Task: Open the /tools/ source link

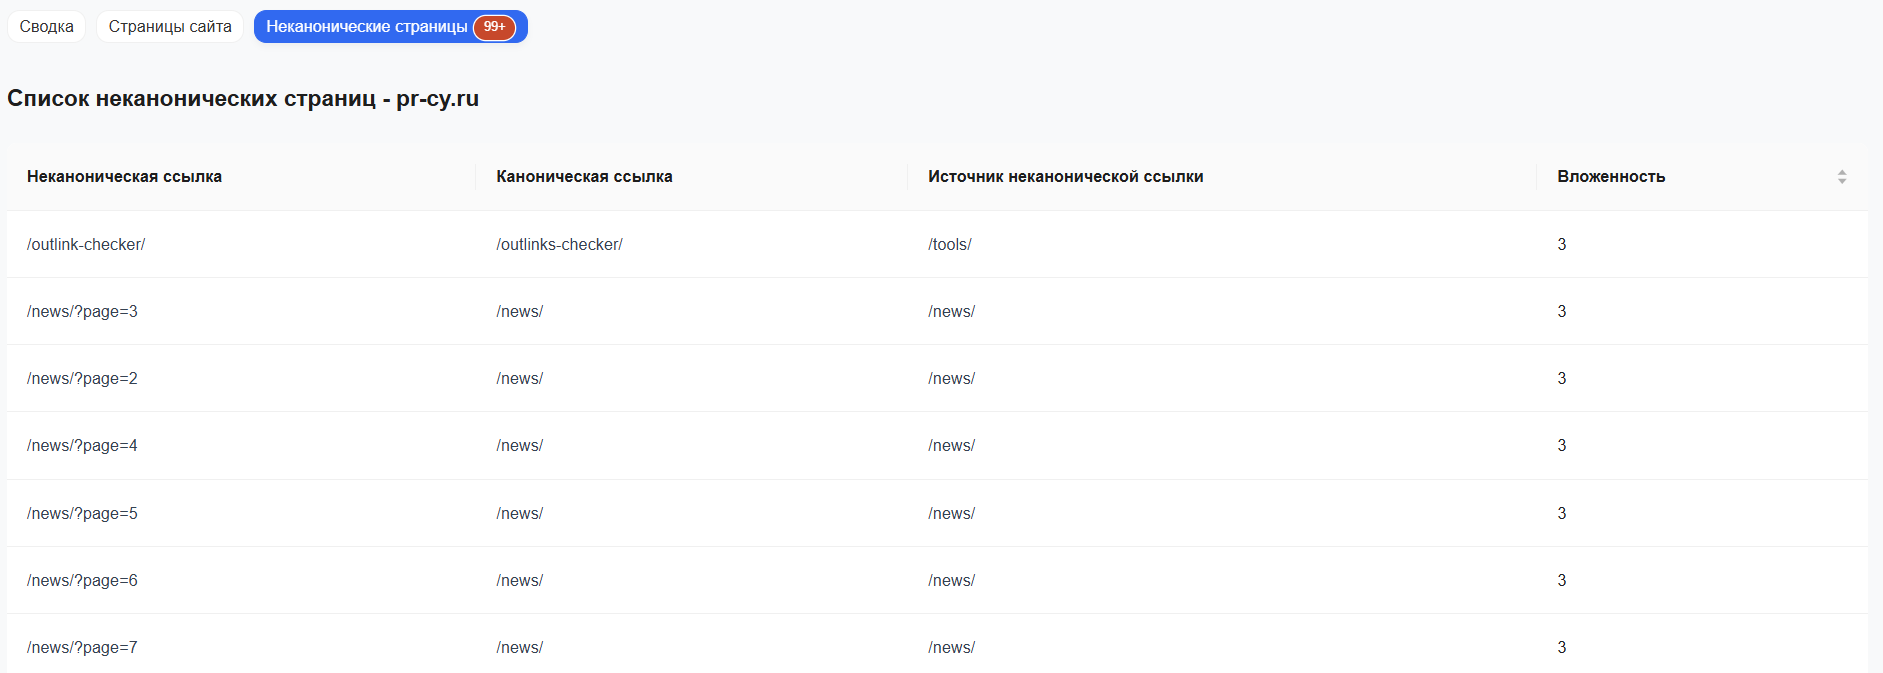Action: [x=949, y=245]
